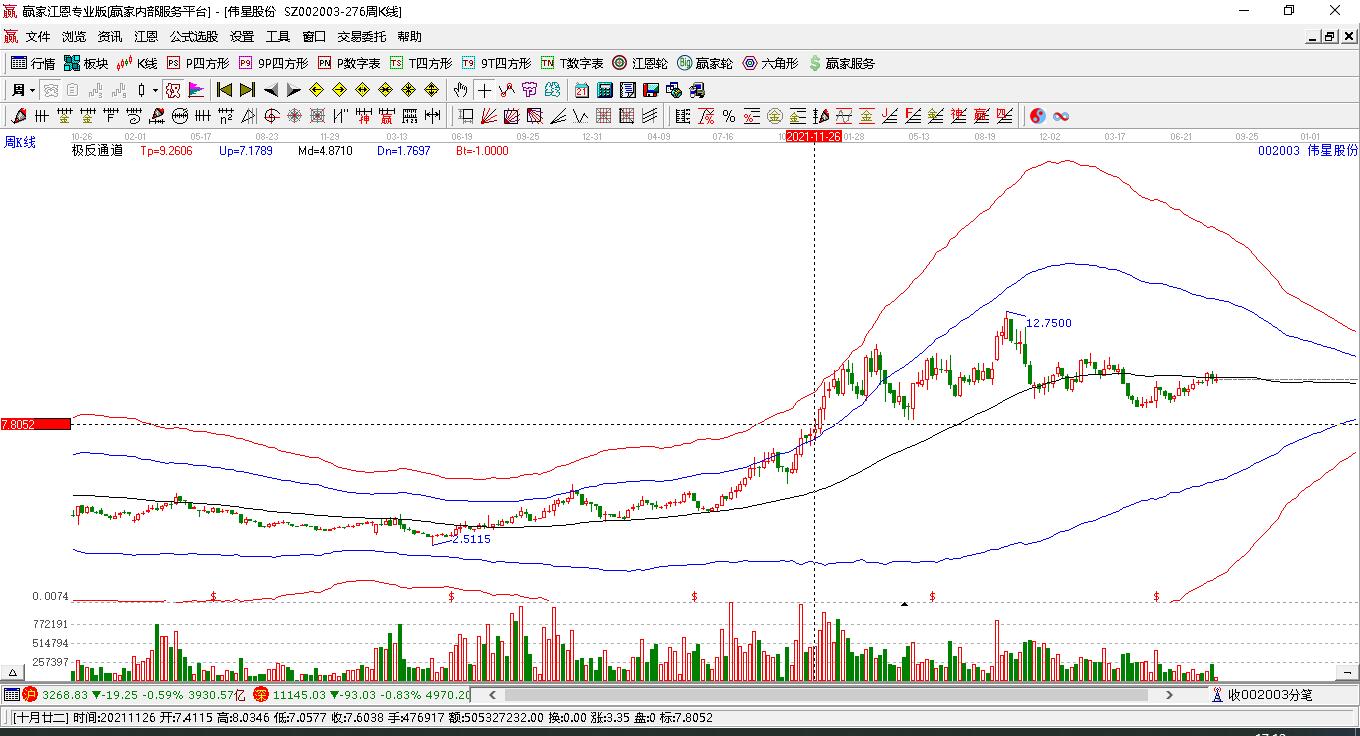Click the purple 字 character icon
Image resolution: width=1360 pixels, height=736 pixels.
pos(530,90)
